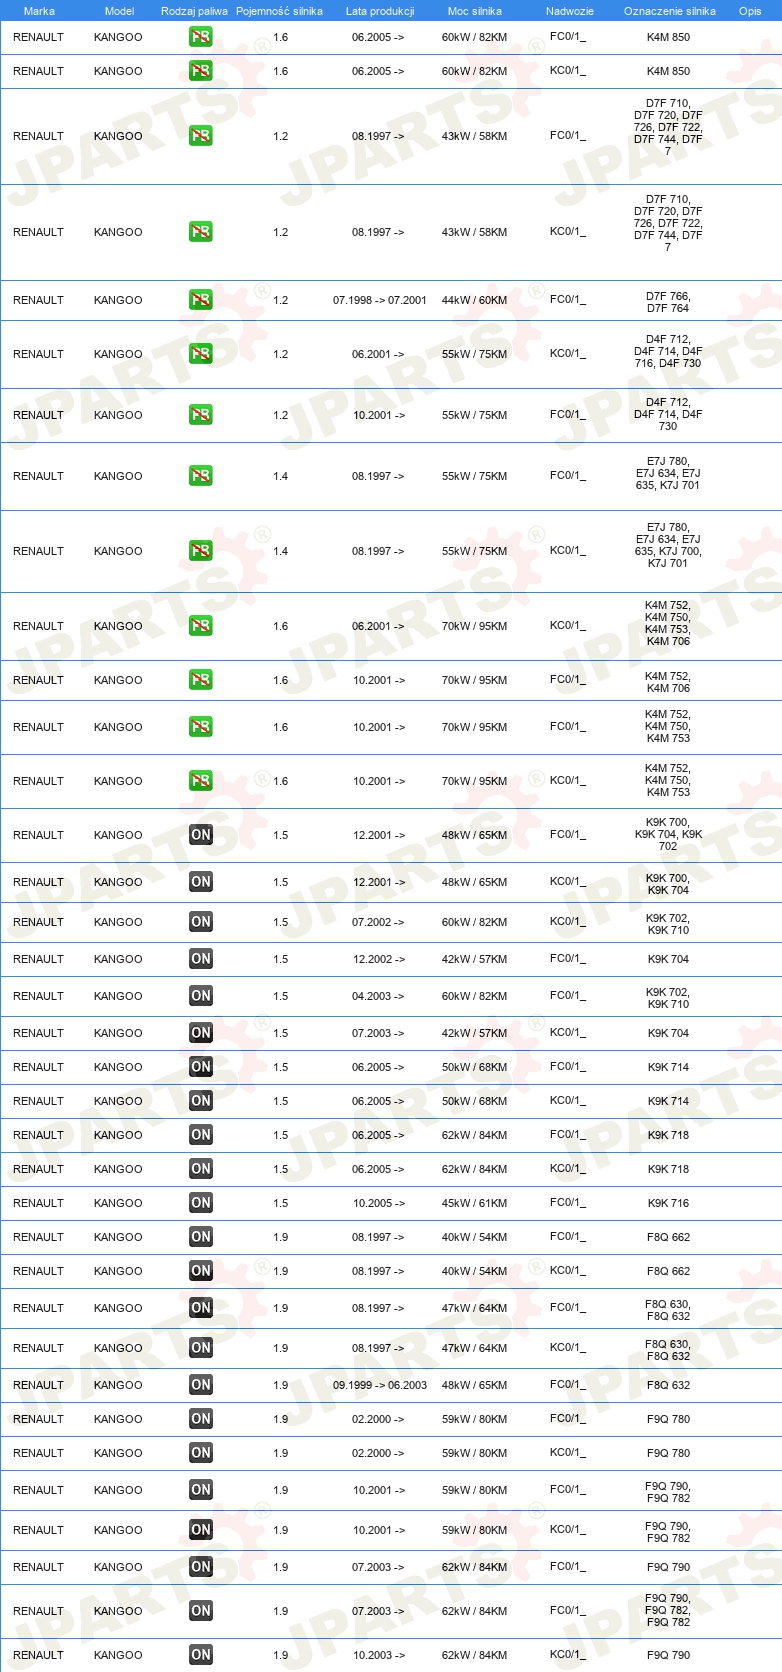Screen dimensions: 782x1672
Task: Select the D7F 766, D7F 764 engine cell
Action: (x=668, y=302)
